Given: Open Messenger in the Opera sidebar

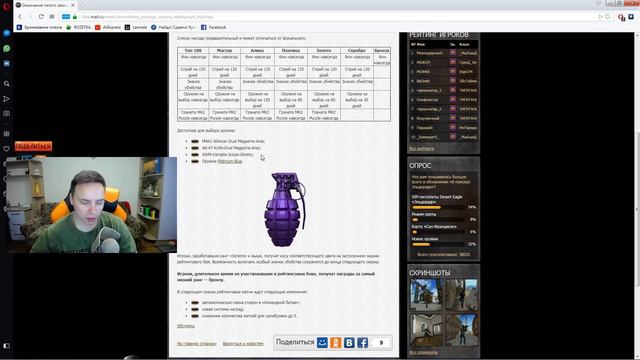Looking at the screenshot, I should (x=7, y=33).
